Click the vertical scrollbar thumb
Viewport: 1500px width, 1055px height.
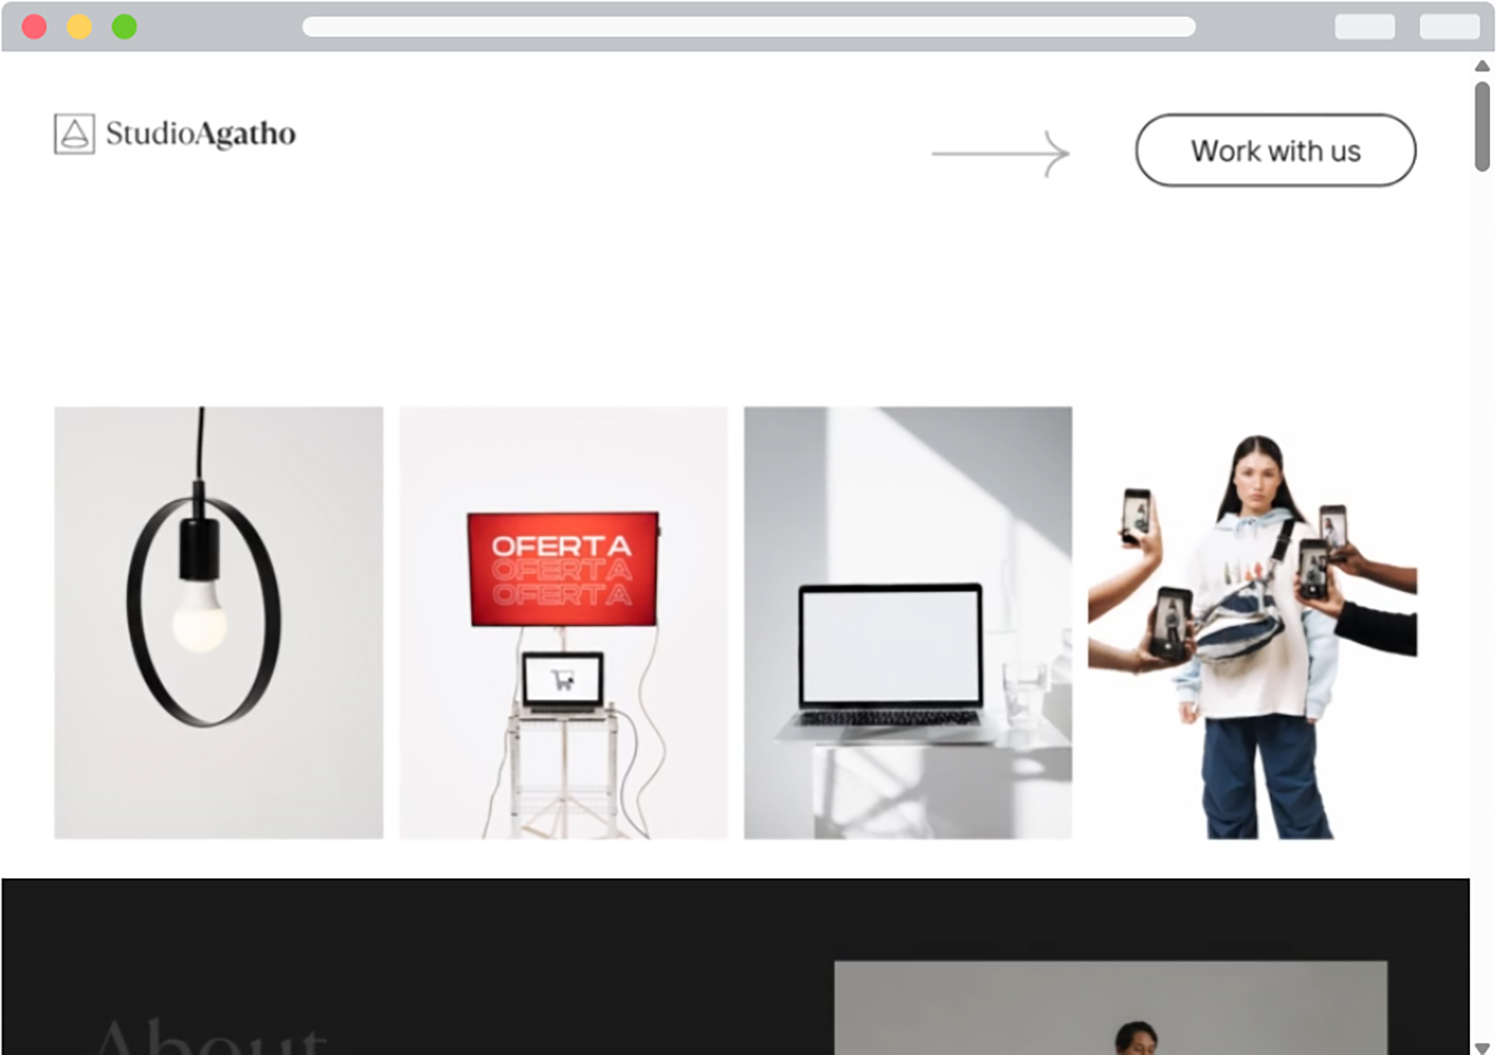[1482, 126]
